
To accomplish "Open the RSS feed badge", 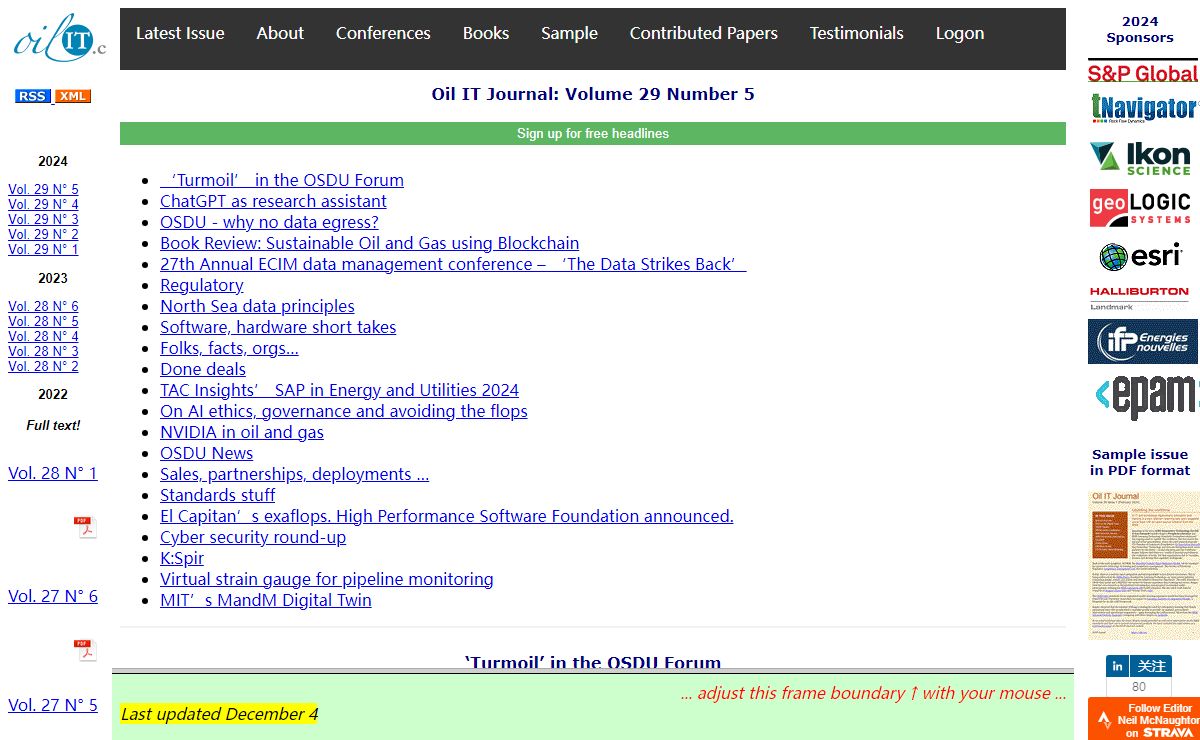I will tap(33, 96).
